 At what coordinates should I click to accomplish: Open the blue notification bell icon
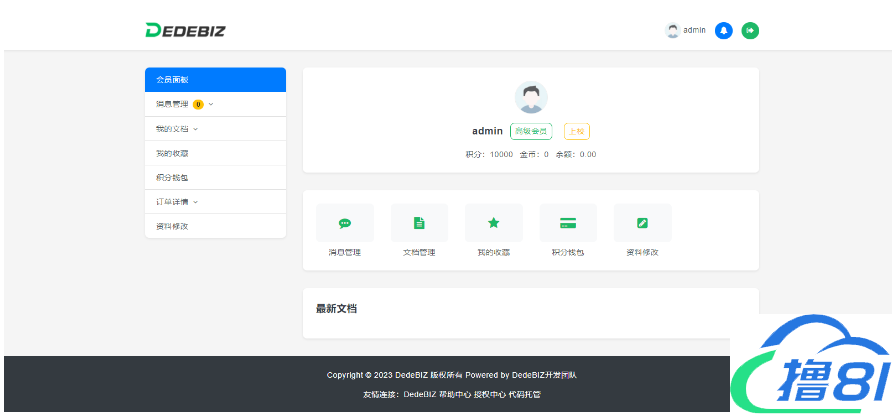[x=724, y=30]
